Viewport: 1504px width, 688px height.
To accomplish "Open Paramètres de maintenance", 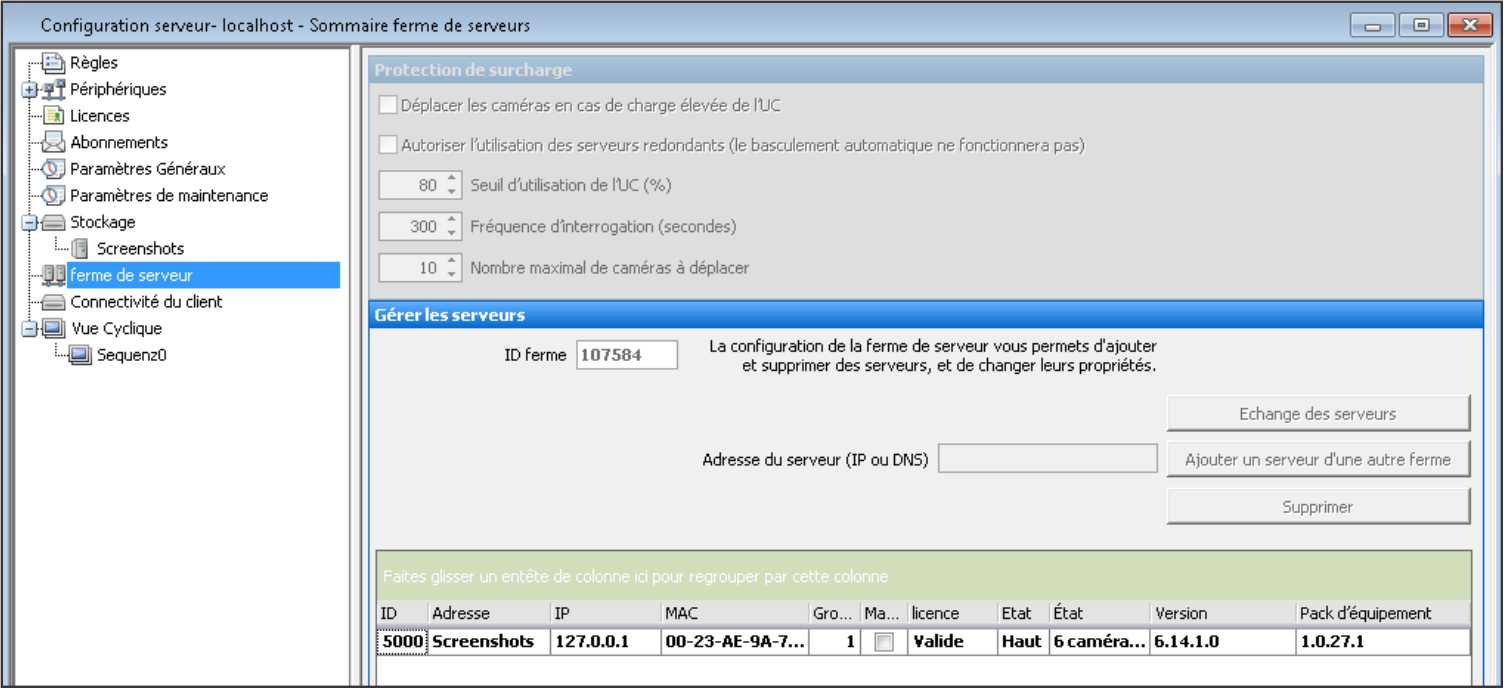I will (169, 195).
